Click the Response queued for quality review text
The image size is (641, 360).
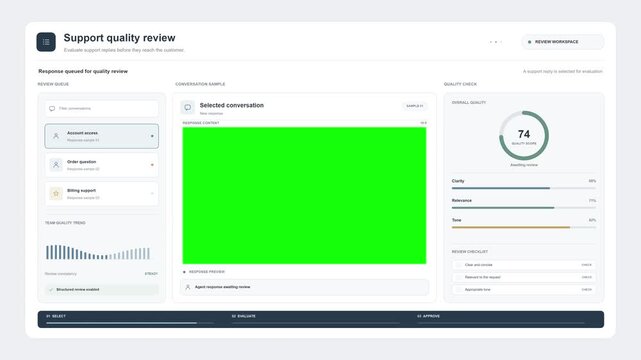click(83, 71)
